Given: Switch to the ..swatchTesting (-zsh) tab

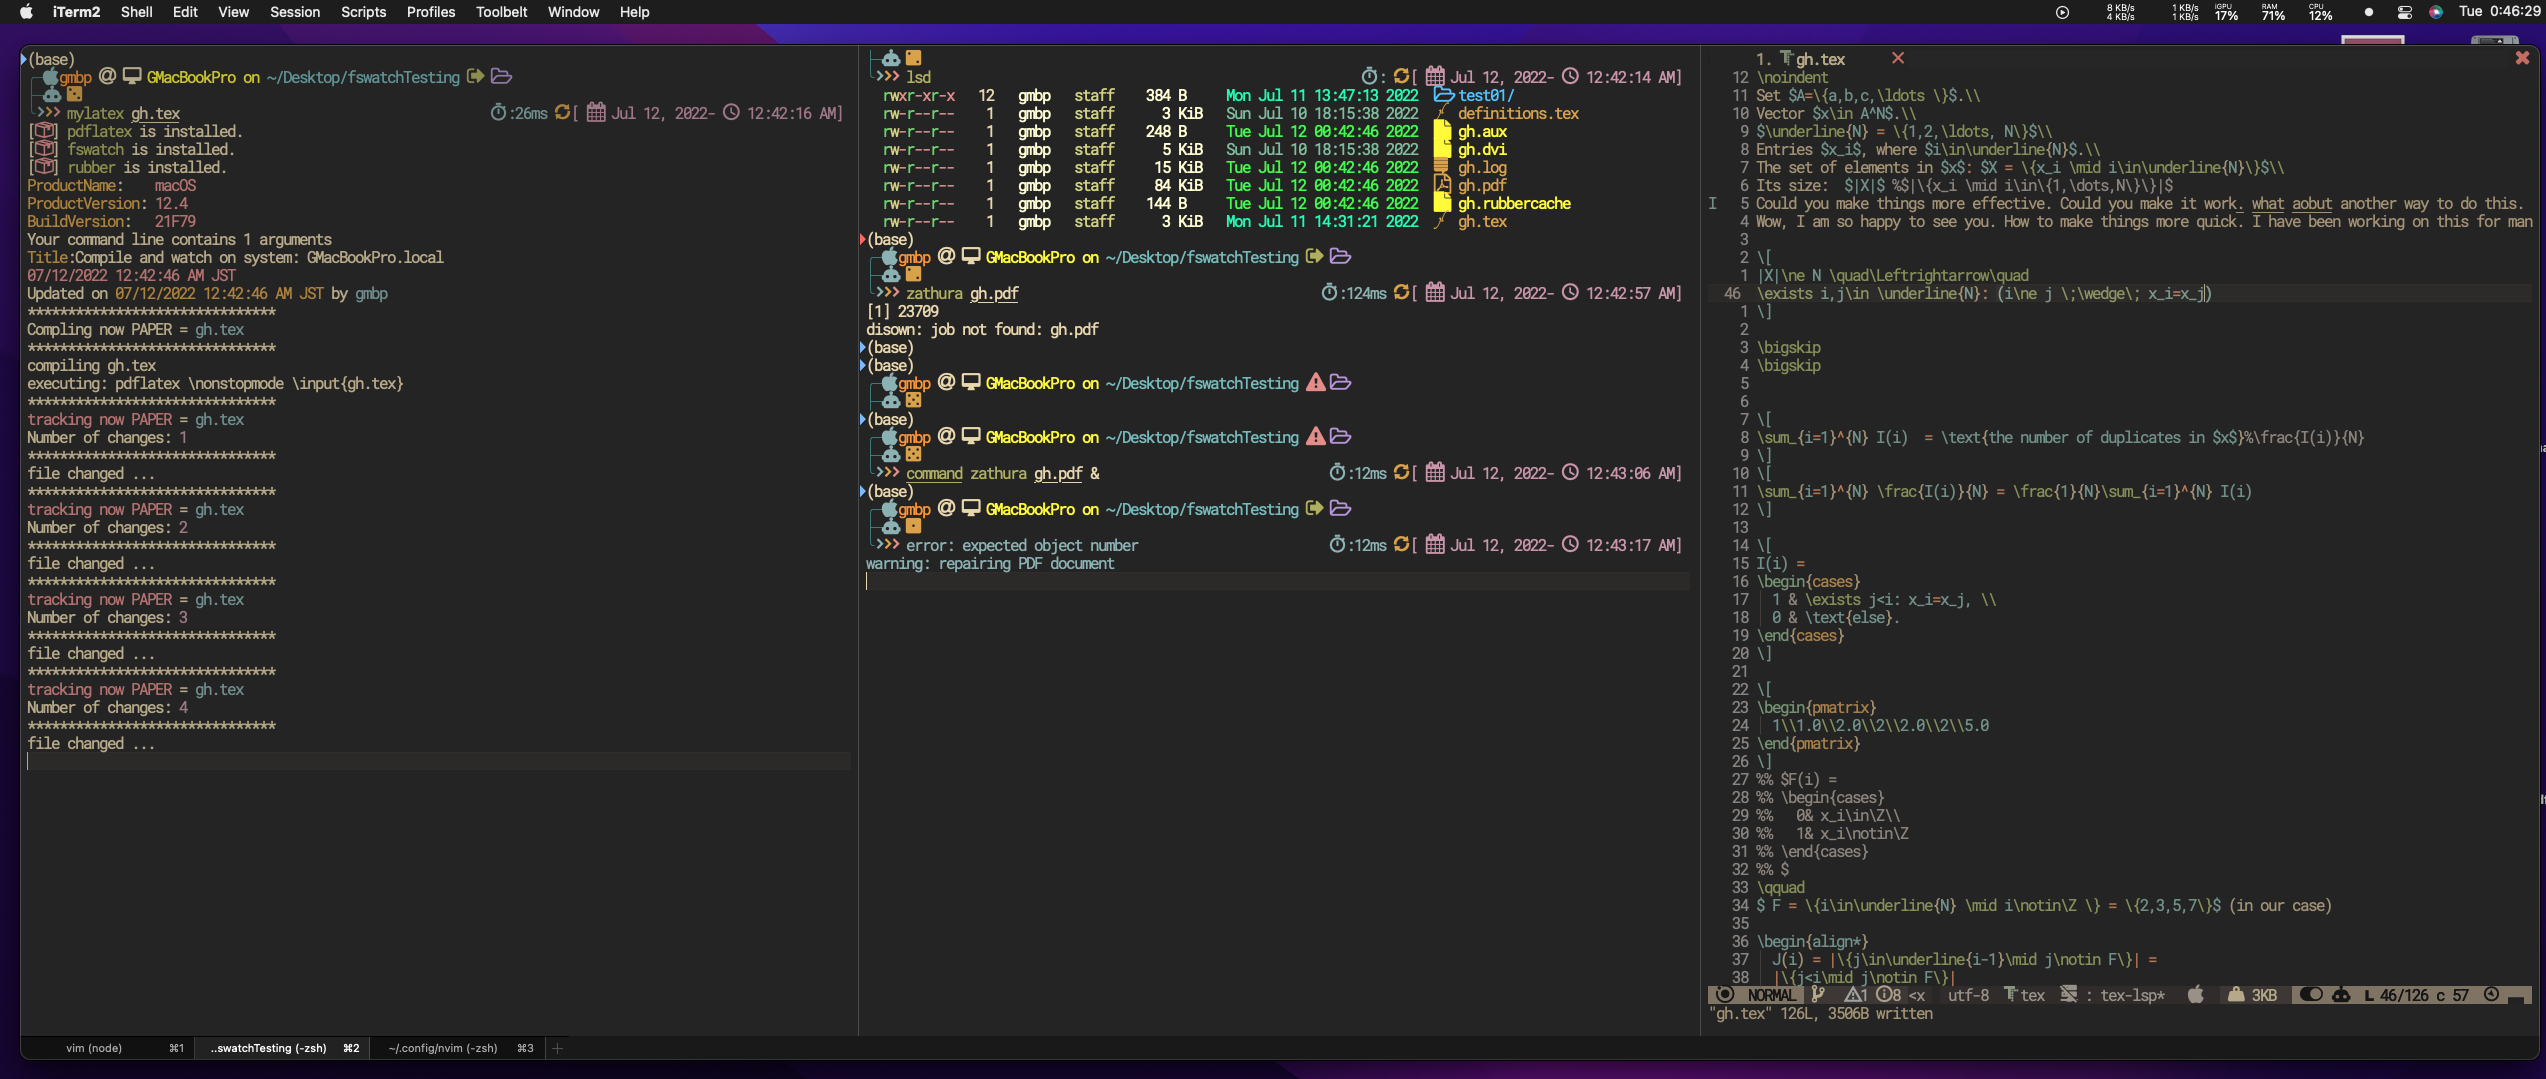Looking at the screenshot, I should [x=282, y=1048].
